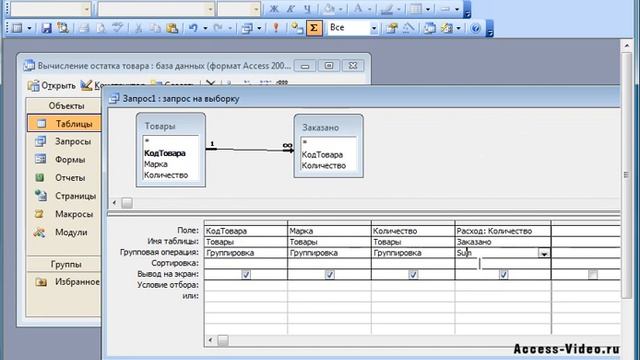Select КодТовара in the Товары table box

coord(165,153)
